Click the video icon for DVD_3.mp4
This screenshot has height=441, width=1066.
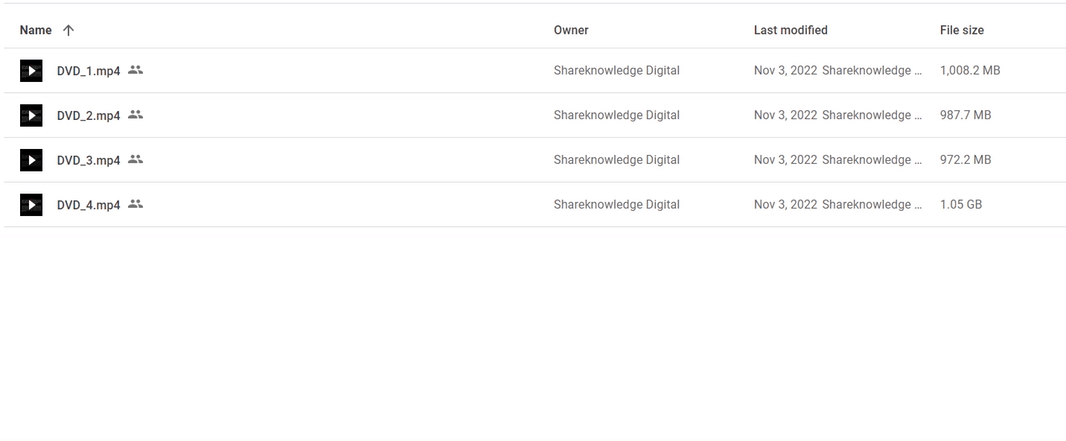pos(31,160)
